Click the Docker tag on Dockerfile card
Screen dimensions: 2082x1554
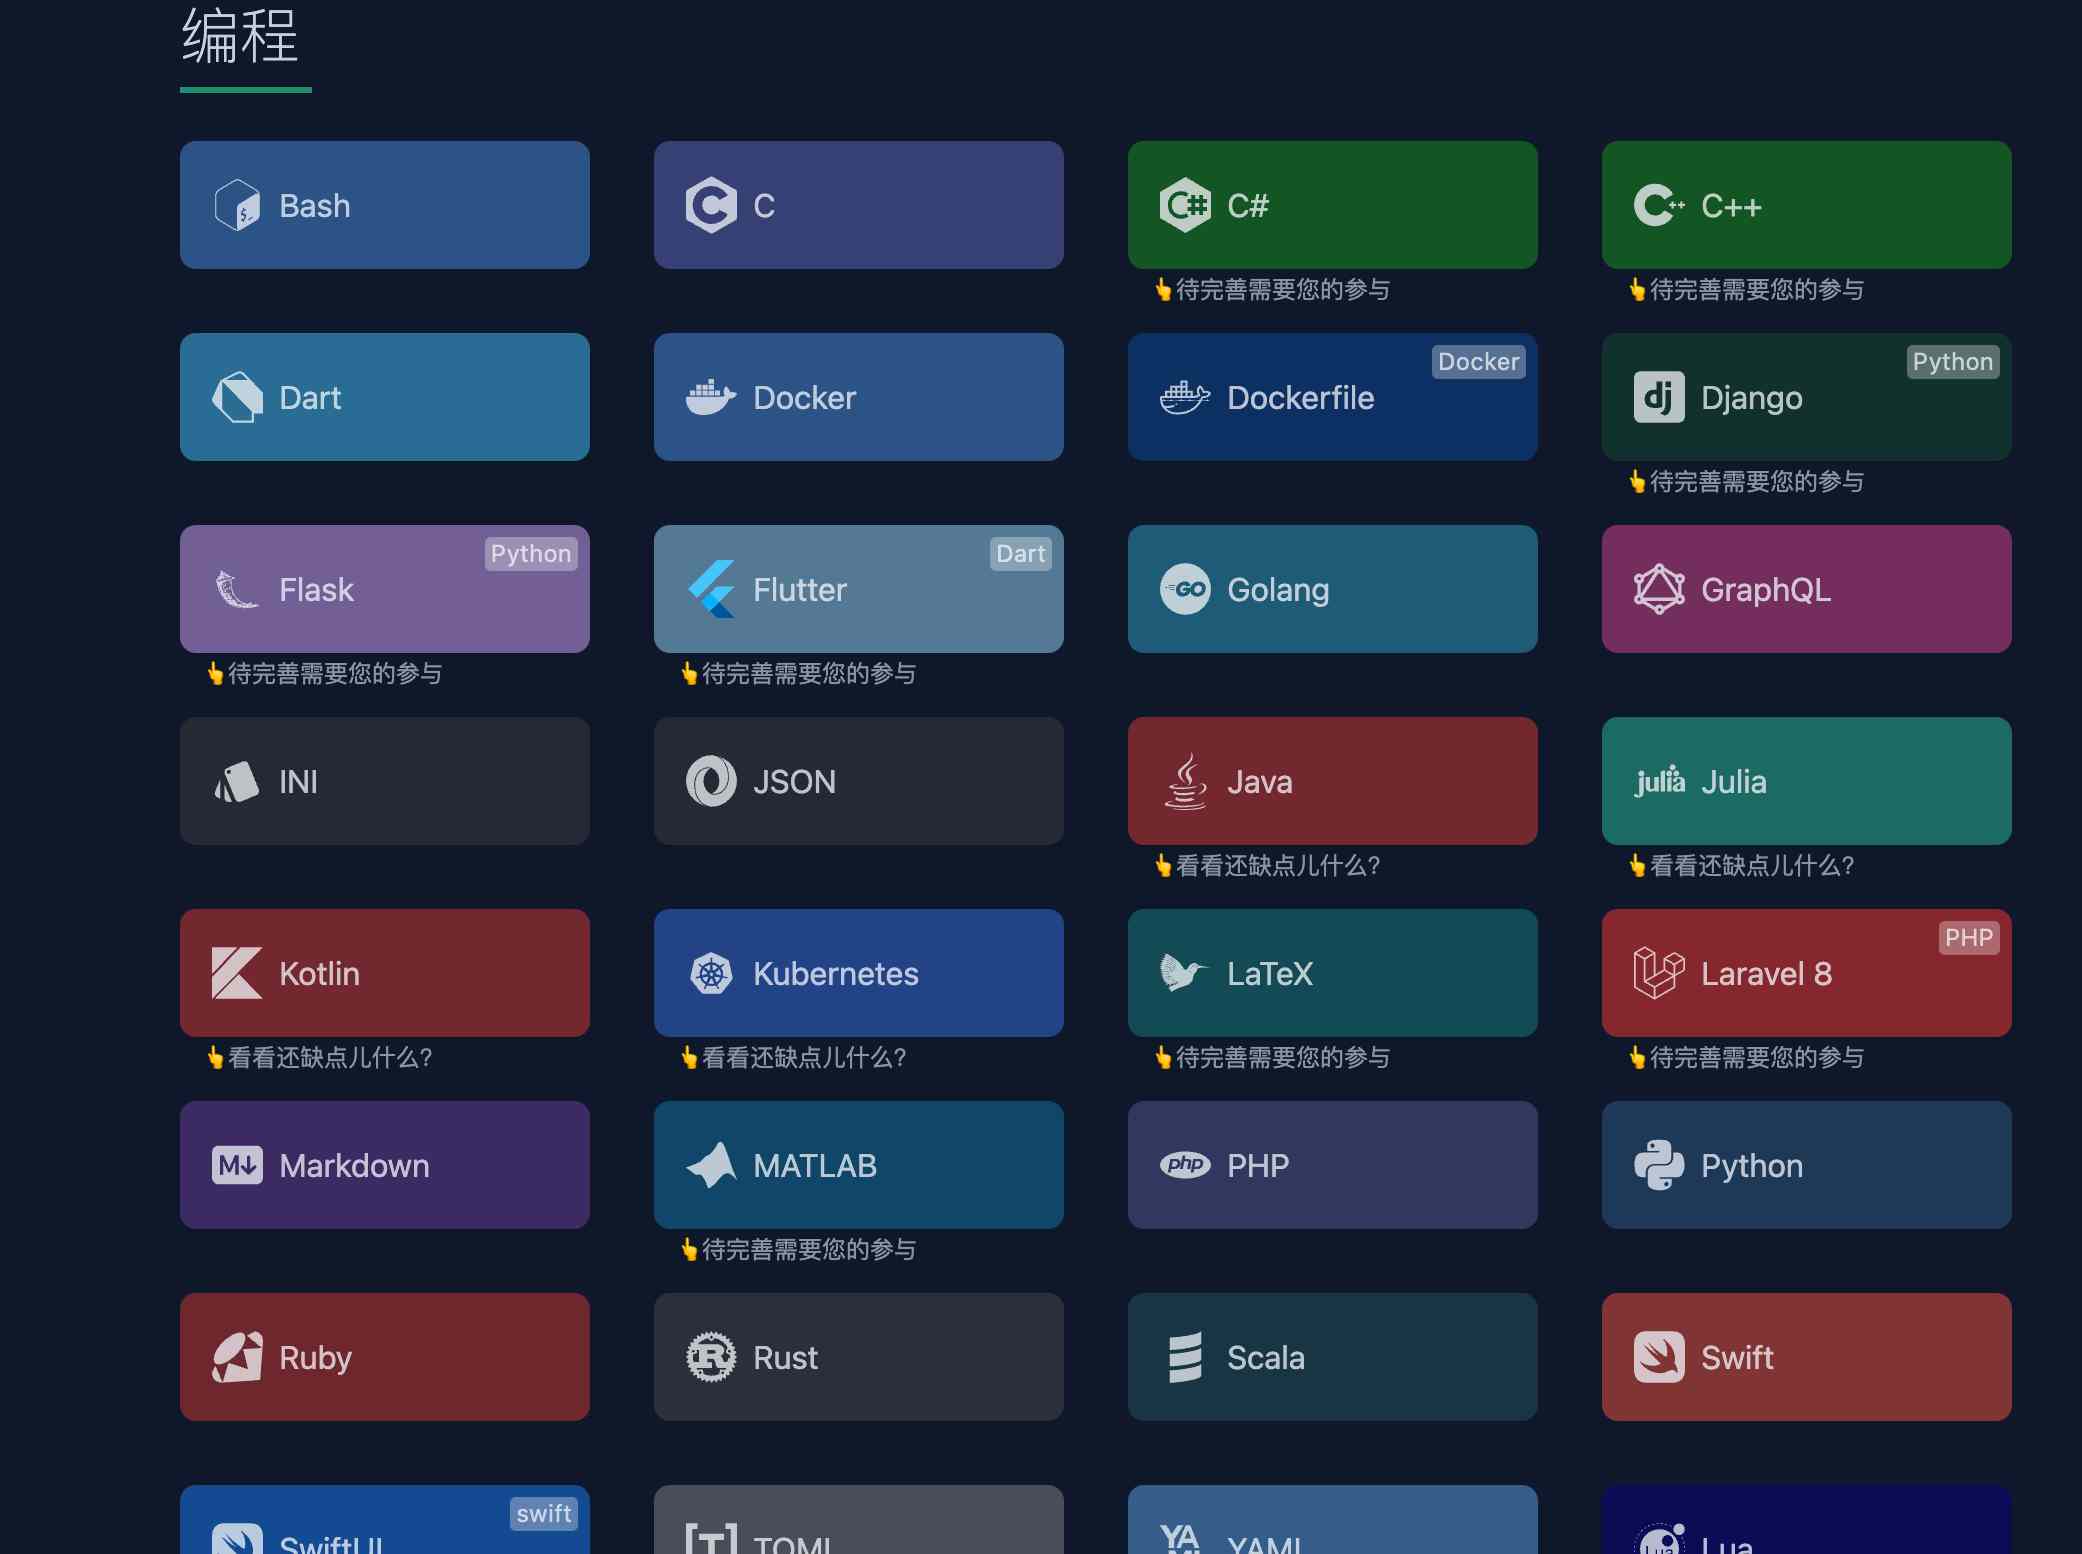[1478, 362]
